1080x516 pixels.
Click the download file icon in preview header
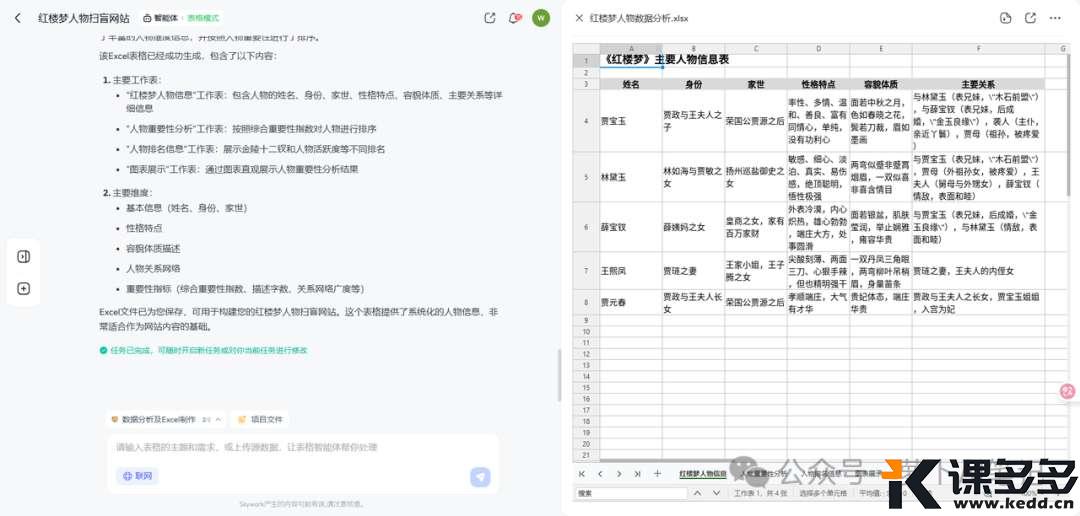(x=1005, y=18)
